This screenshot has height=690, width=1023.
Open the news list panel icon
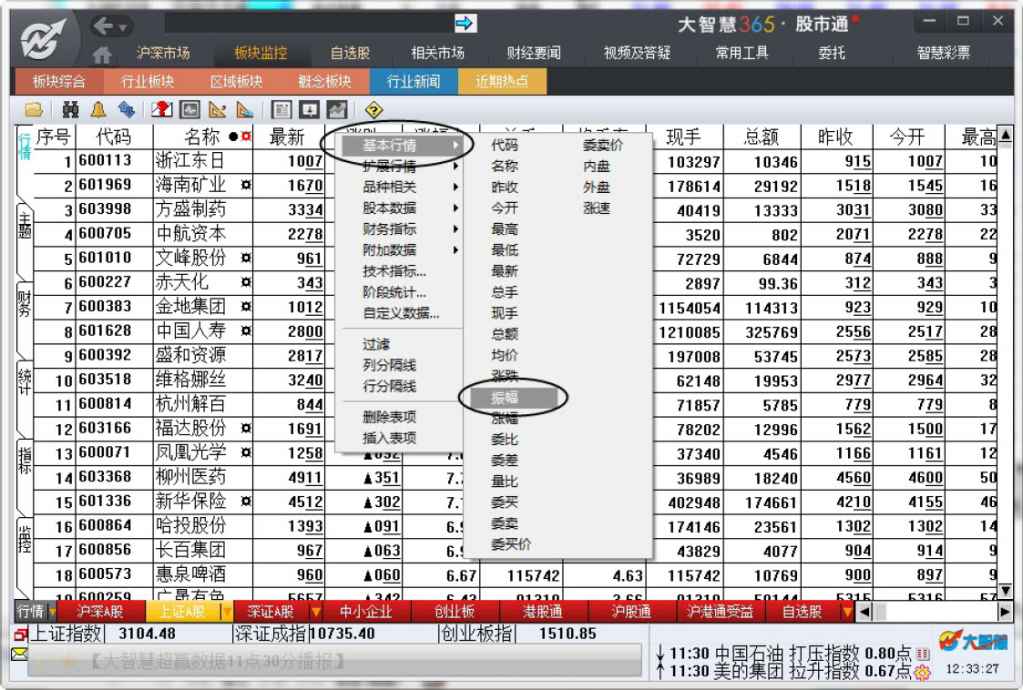(x=281, y=110)
